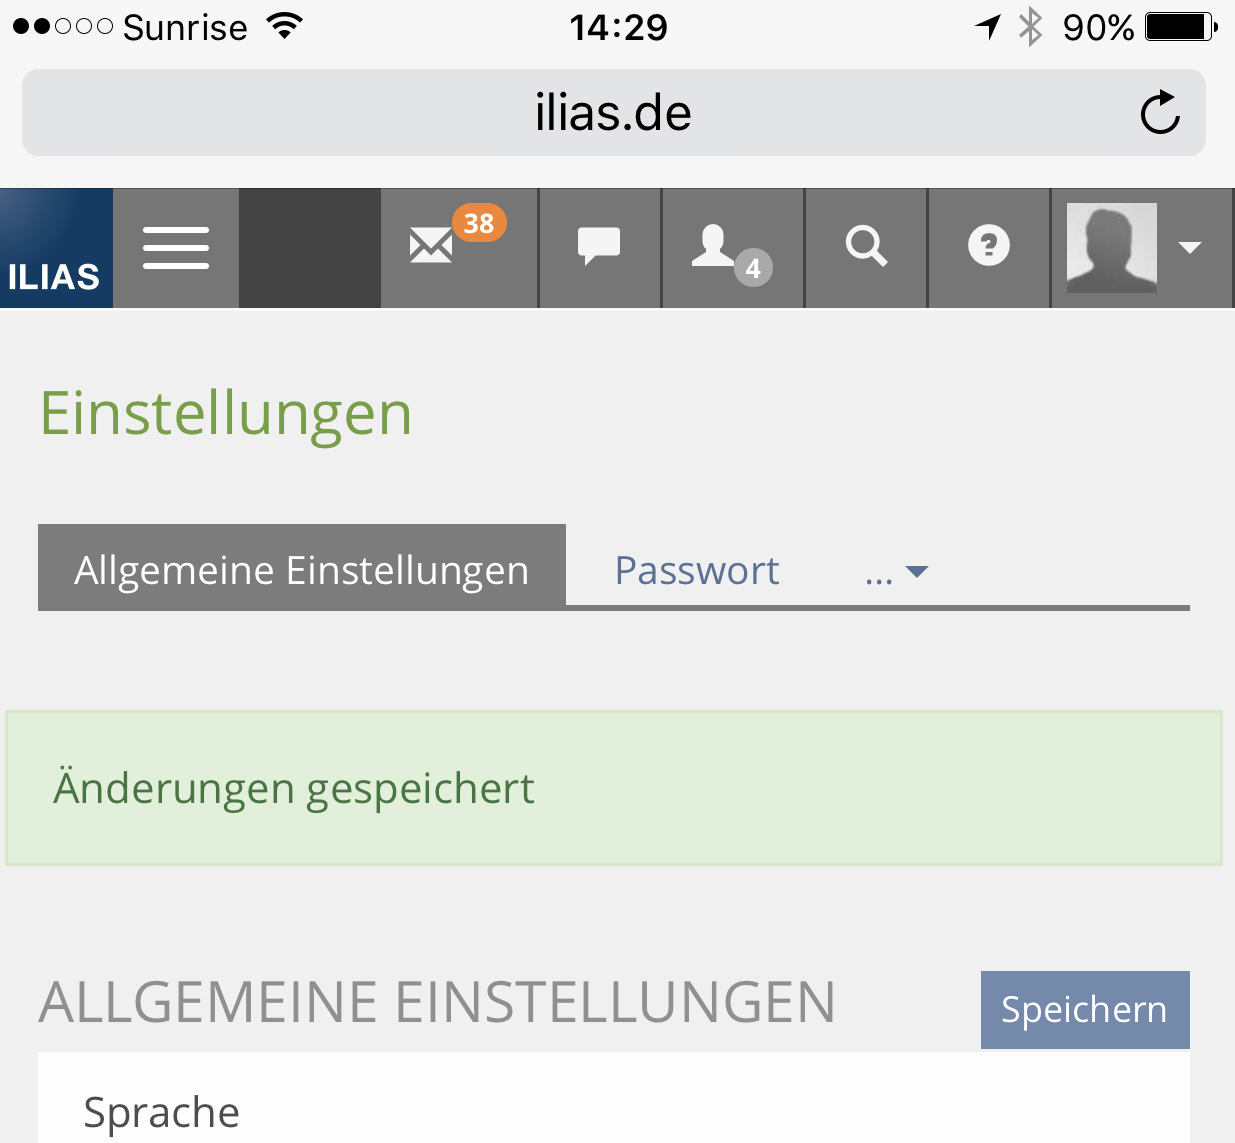Image resolution: width=1235 pixels, height=1143 pixels.
Task: Open the mail inbox envelope icon
Action: click(x=431, y=245)
